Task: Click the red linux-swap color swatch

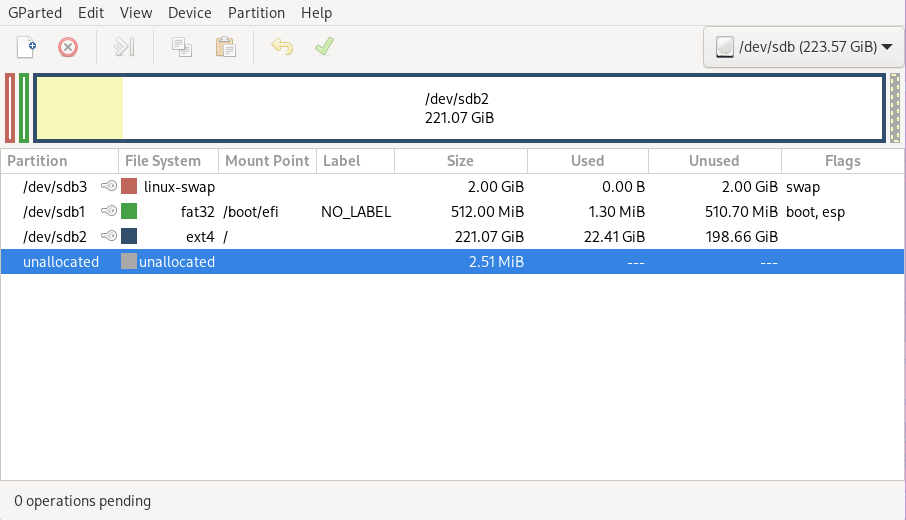Action: click(x=129, y=186)
